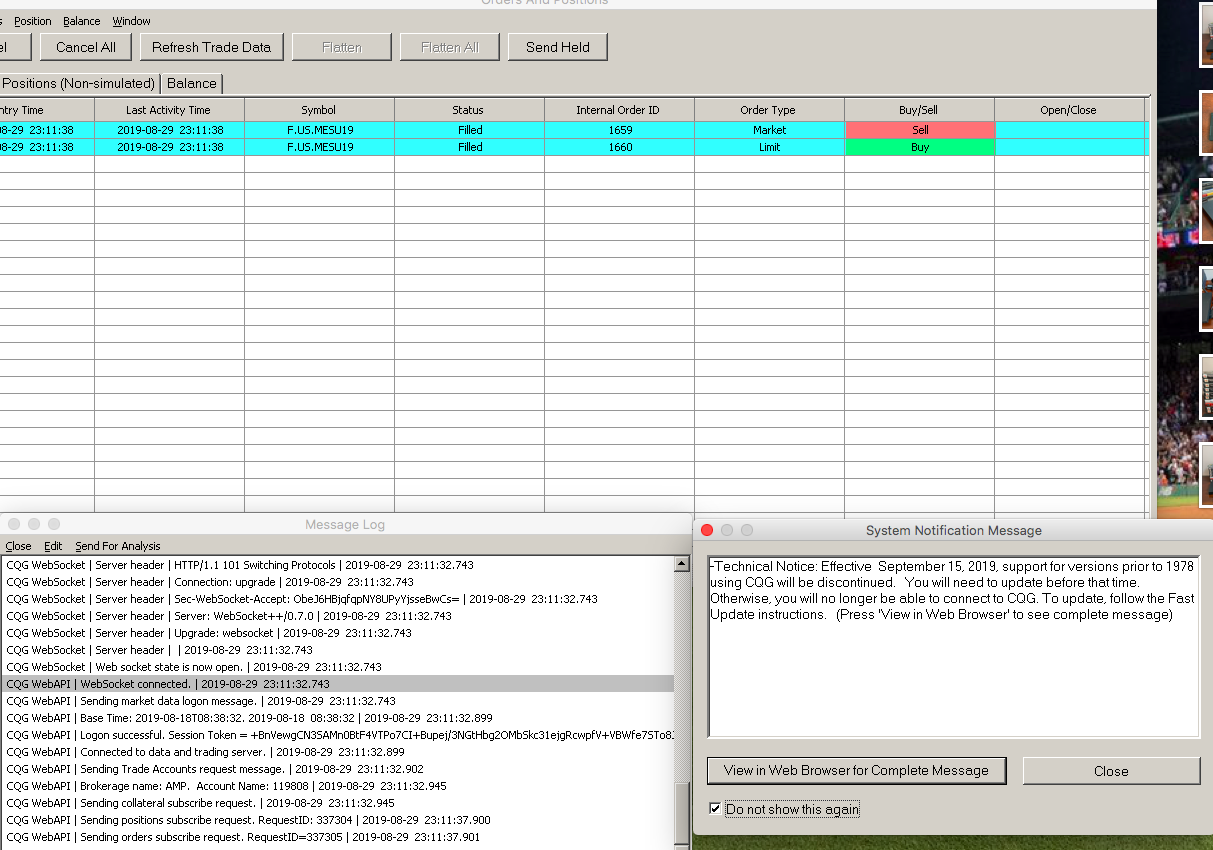This screenshot has height=850, width=1213.
Task: Open Edit menu in Message Log
Action: (53, 546)
